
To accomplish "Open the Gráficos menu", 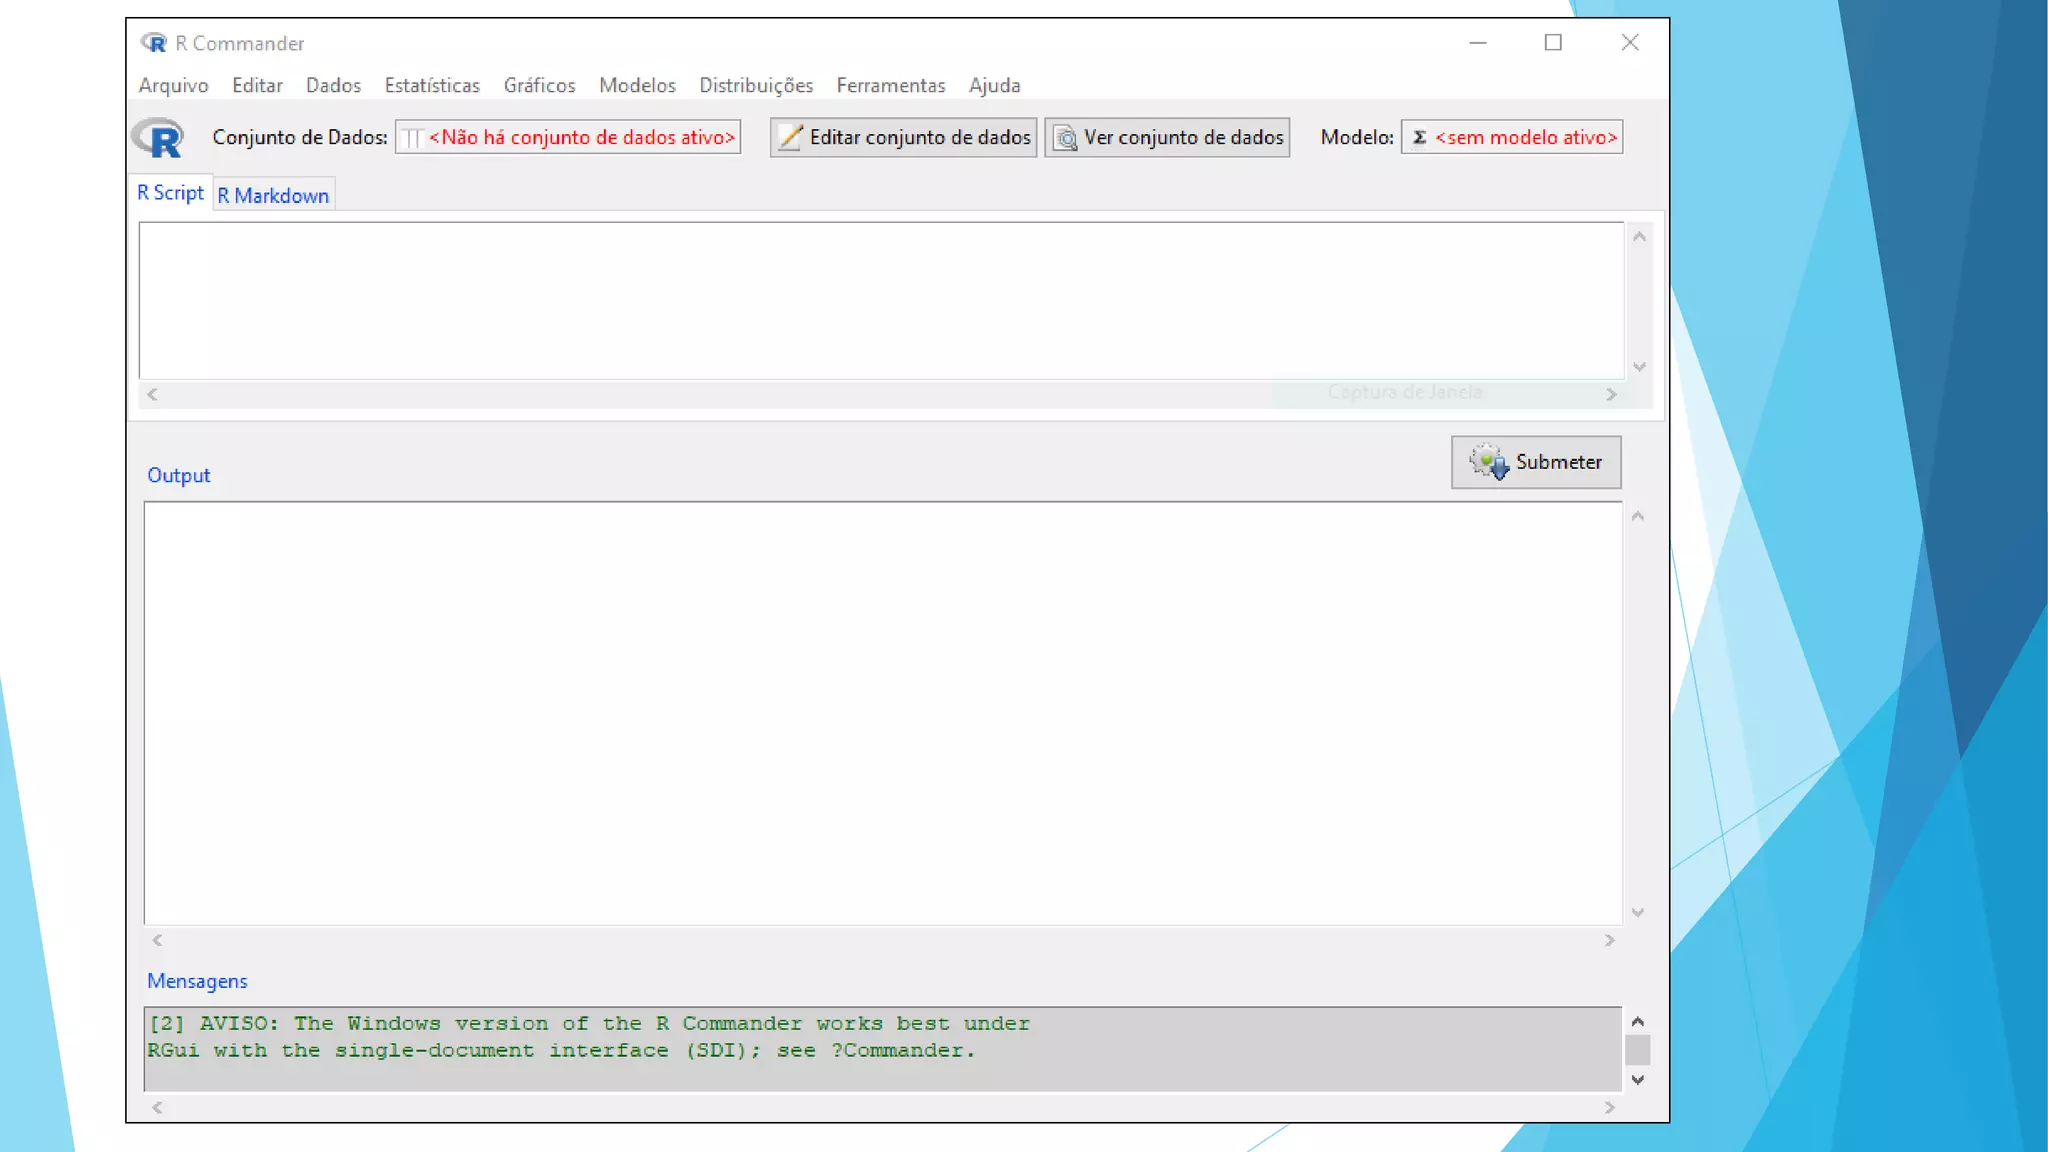I will (x=539, y=86).
